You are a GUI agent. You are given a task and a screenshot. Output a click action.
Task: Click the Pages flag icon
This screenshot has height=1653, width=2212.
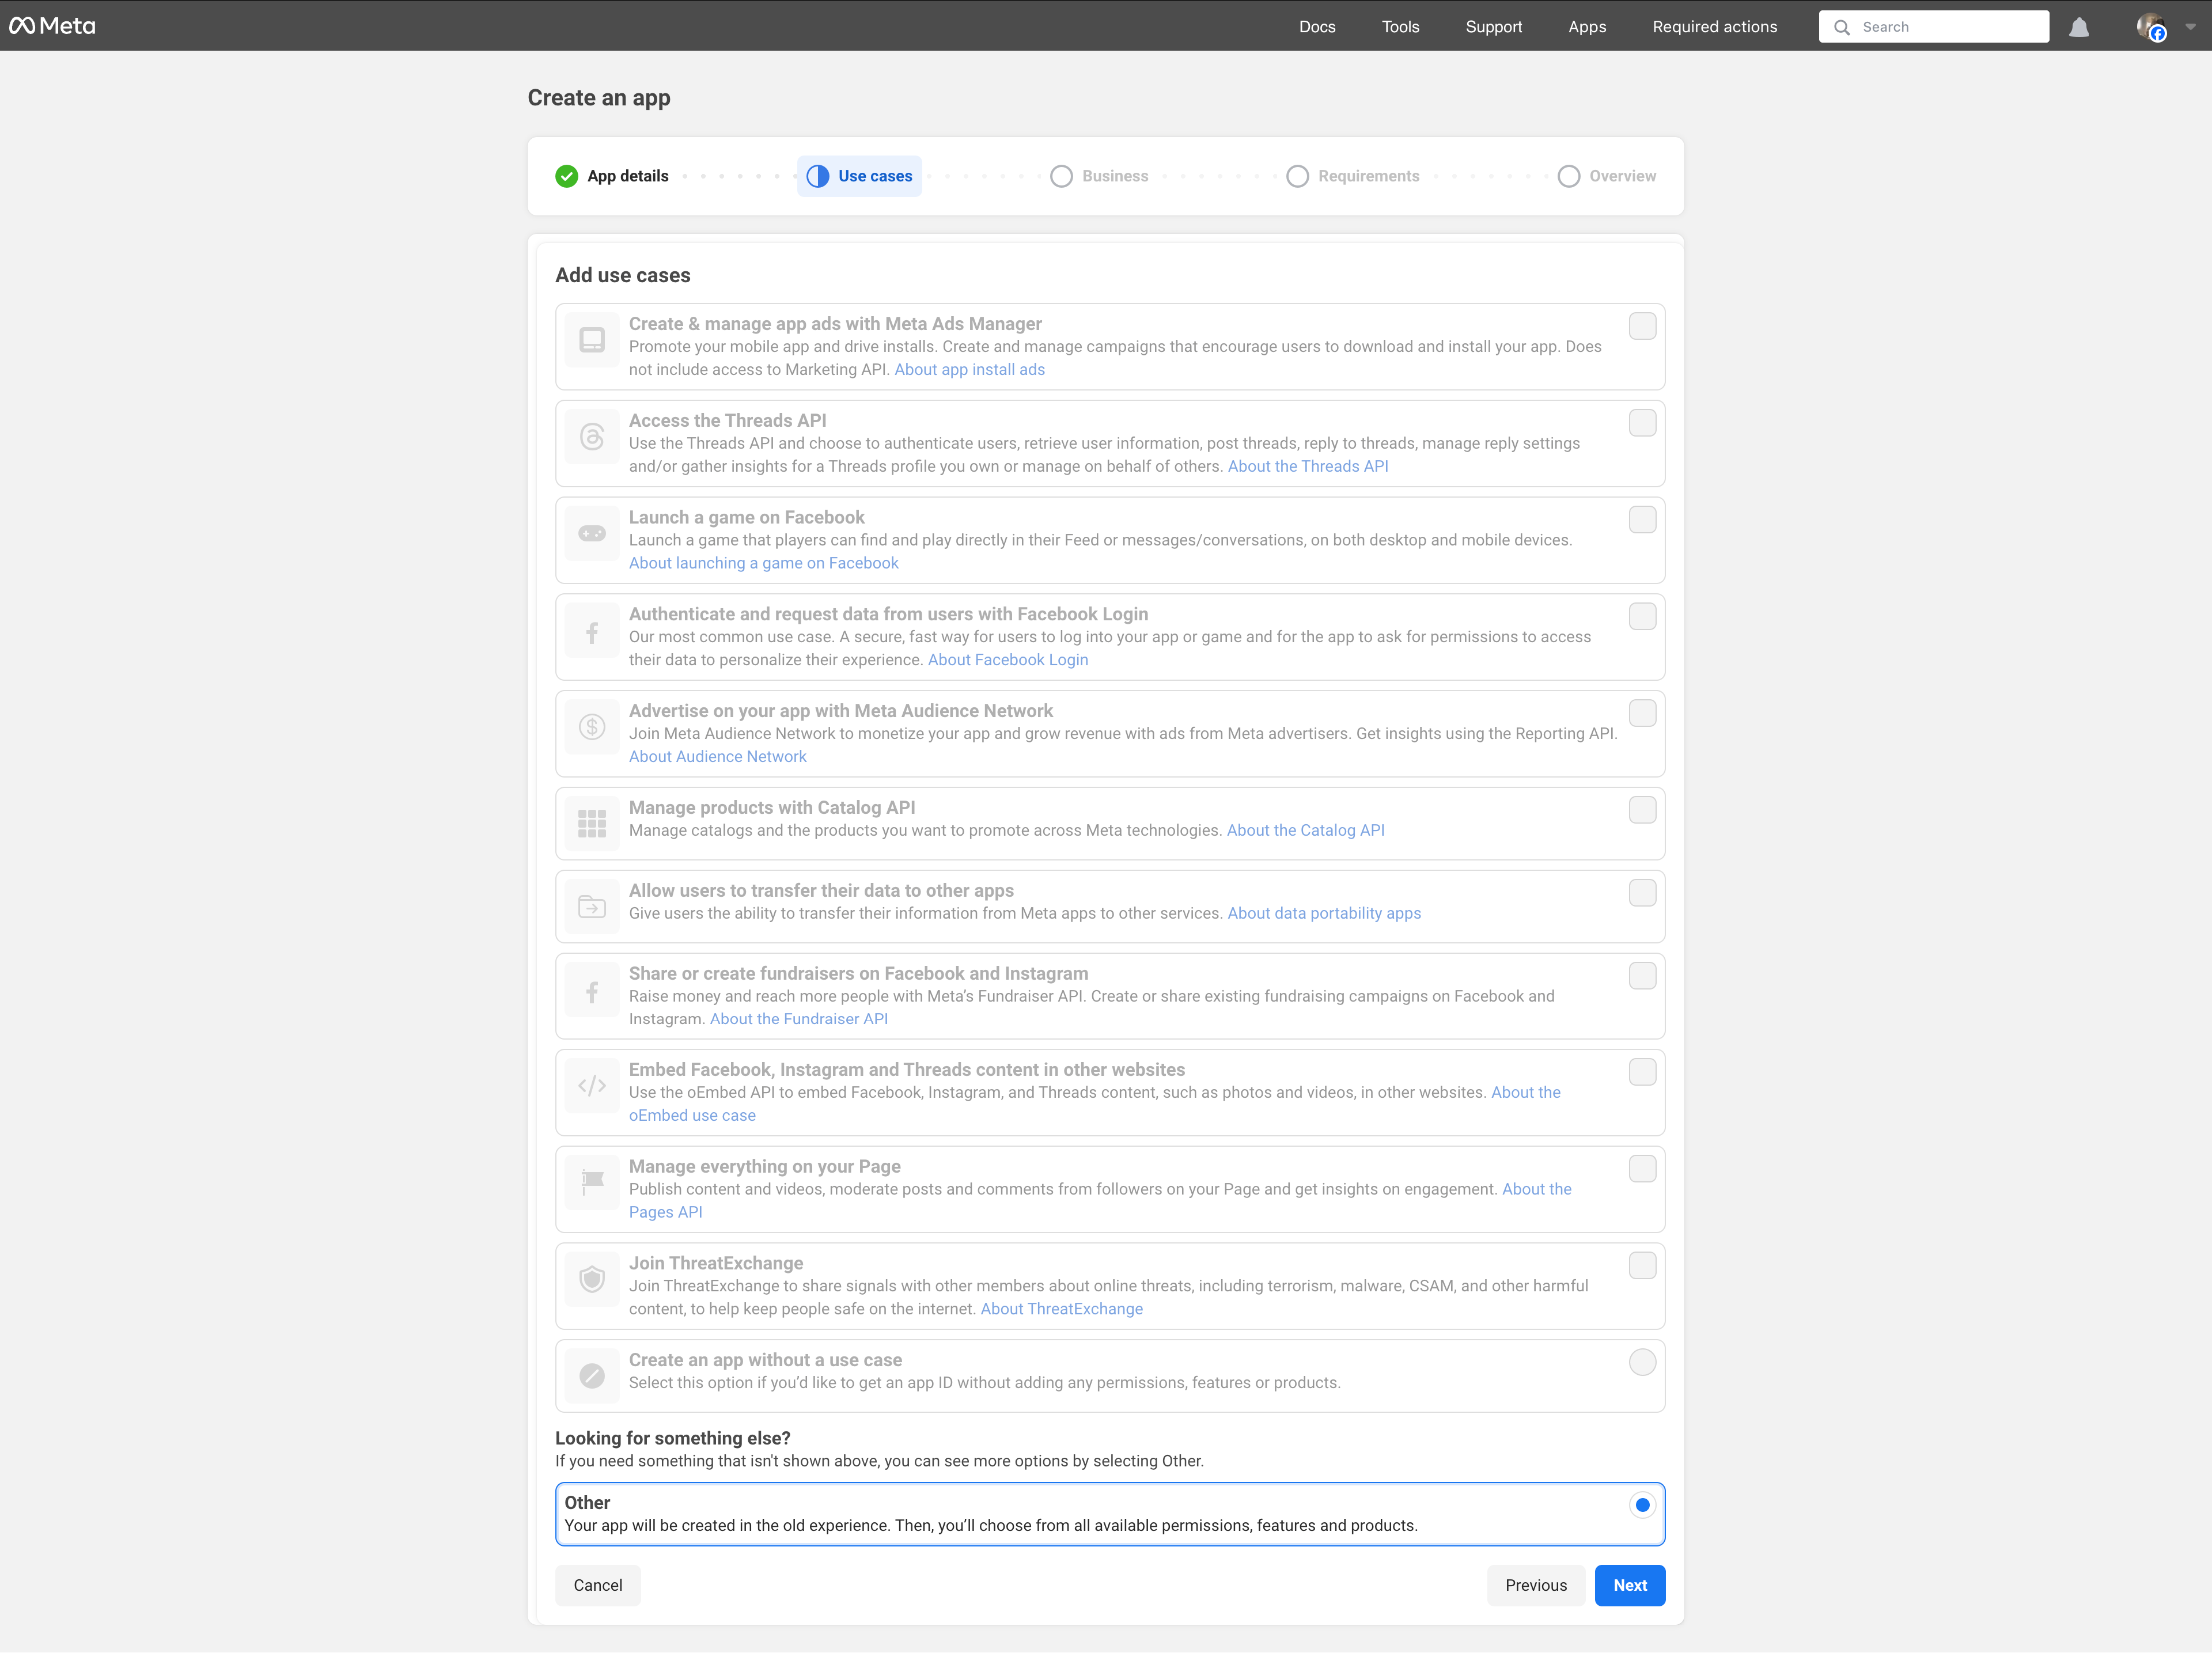(x=592, y=1182)
